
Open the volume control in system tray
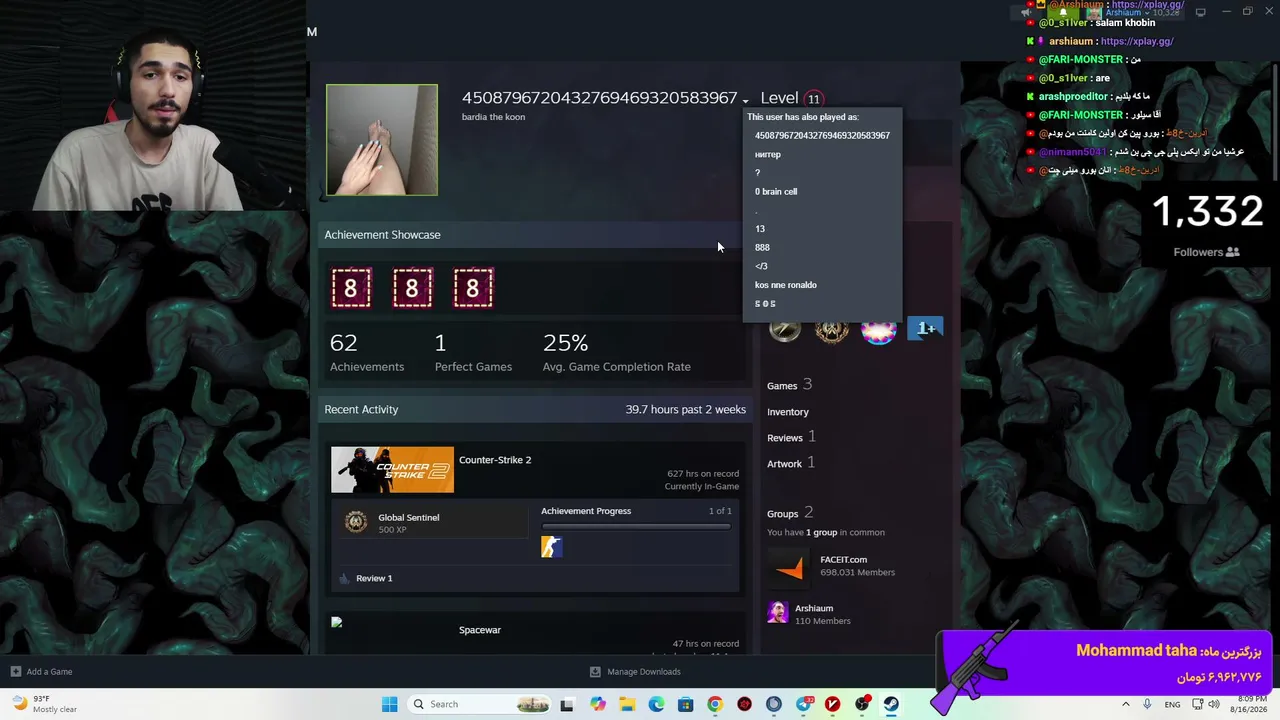(x=1214, y=704)
